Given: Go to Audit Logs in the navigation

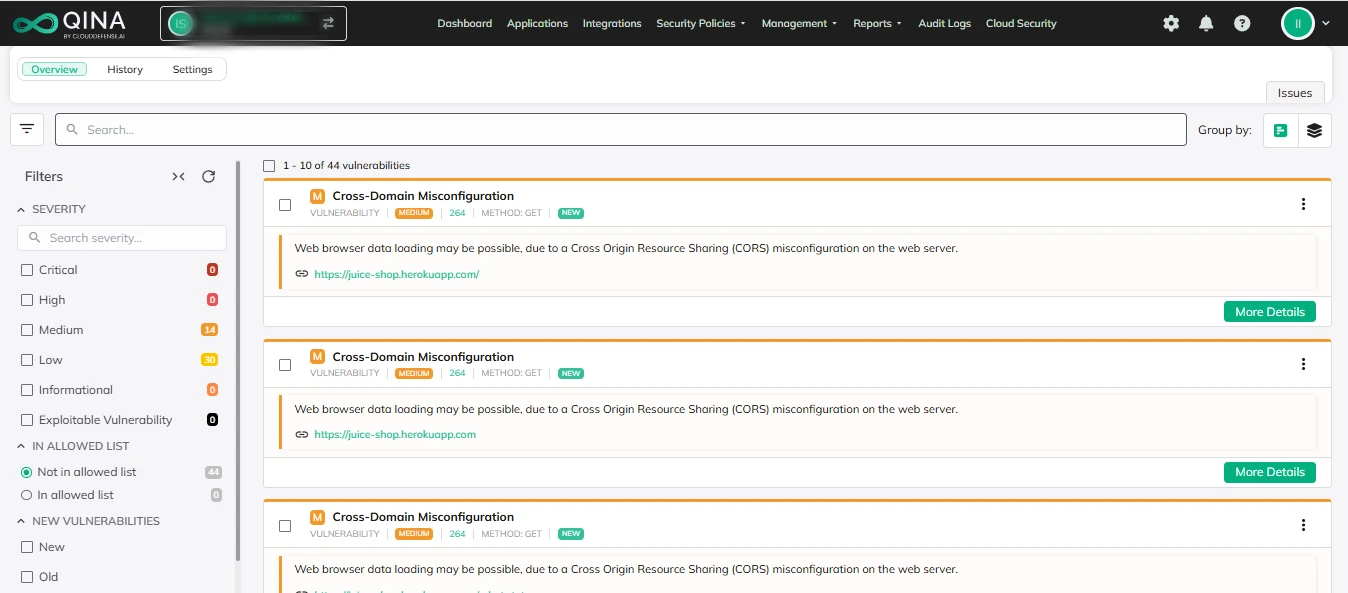Looking at the screenshot, I should click(944, 23).
